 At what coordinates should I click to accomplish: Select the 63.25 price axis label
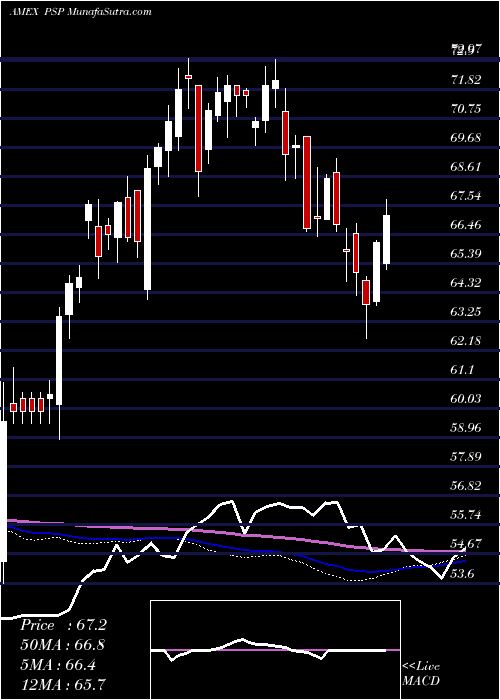[x=466, y=312]
